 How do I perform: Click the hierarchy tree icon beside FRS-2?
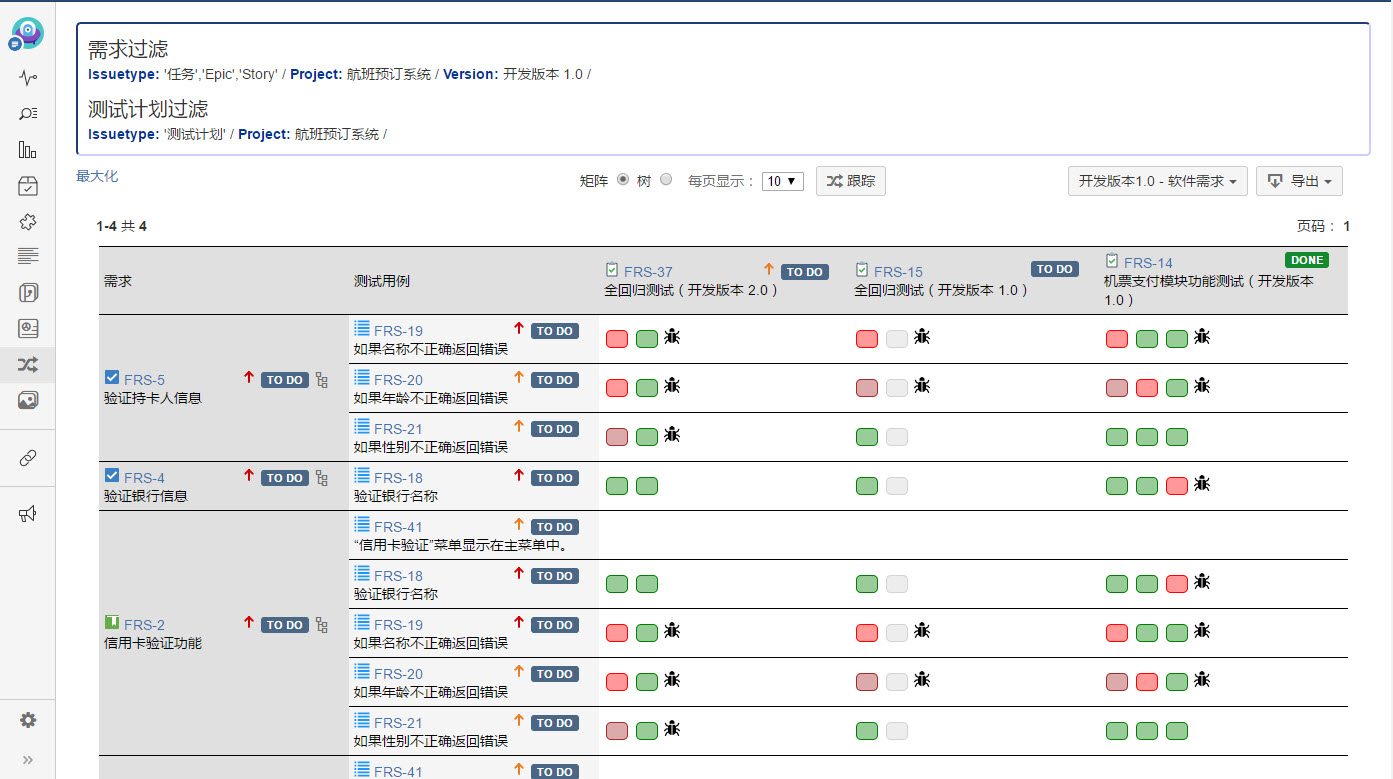coord(321,625)
